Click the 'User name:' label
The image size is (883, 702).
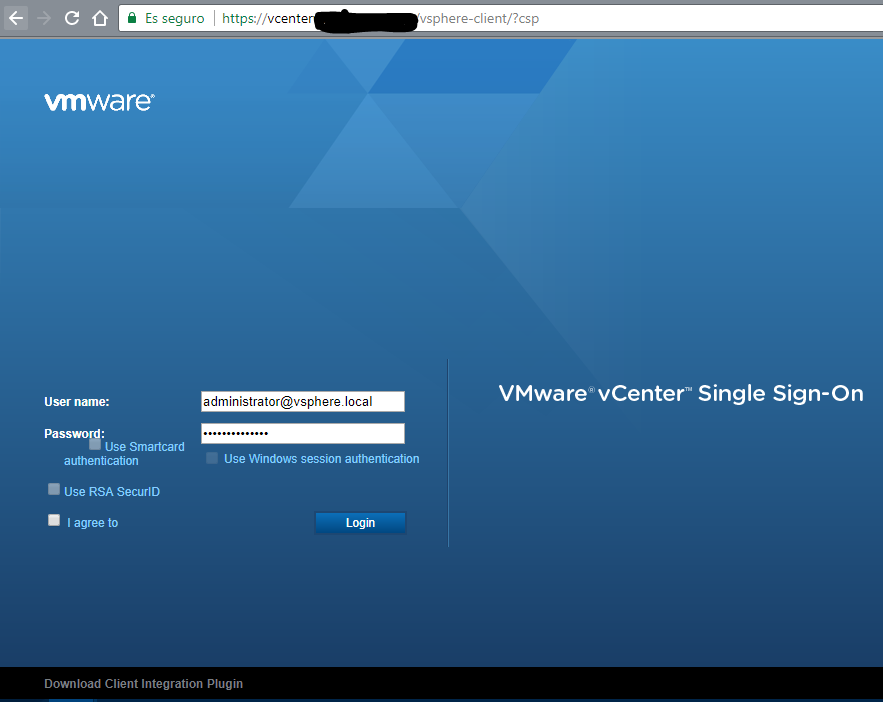point(77,402)
